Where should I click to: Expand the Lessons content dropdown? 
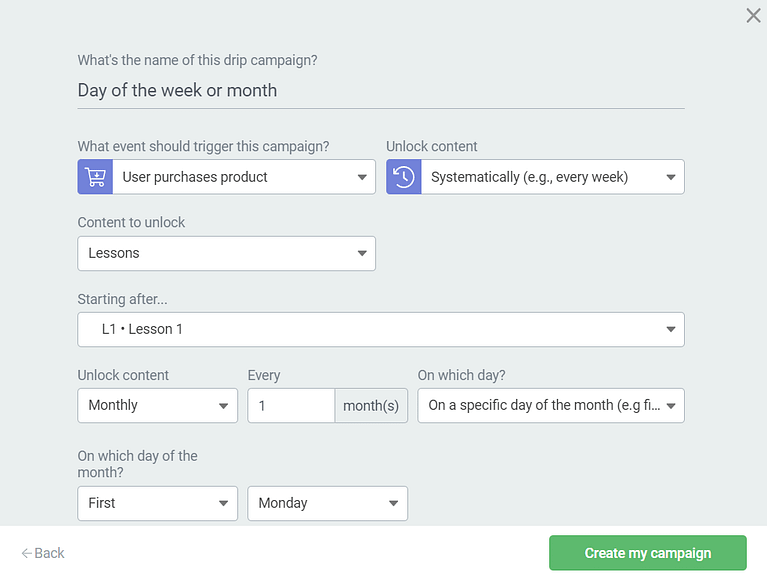[x=226, y=253]
